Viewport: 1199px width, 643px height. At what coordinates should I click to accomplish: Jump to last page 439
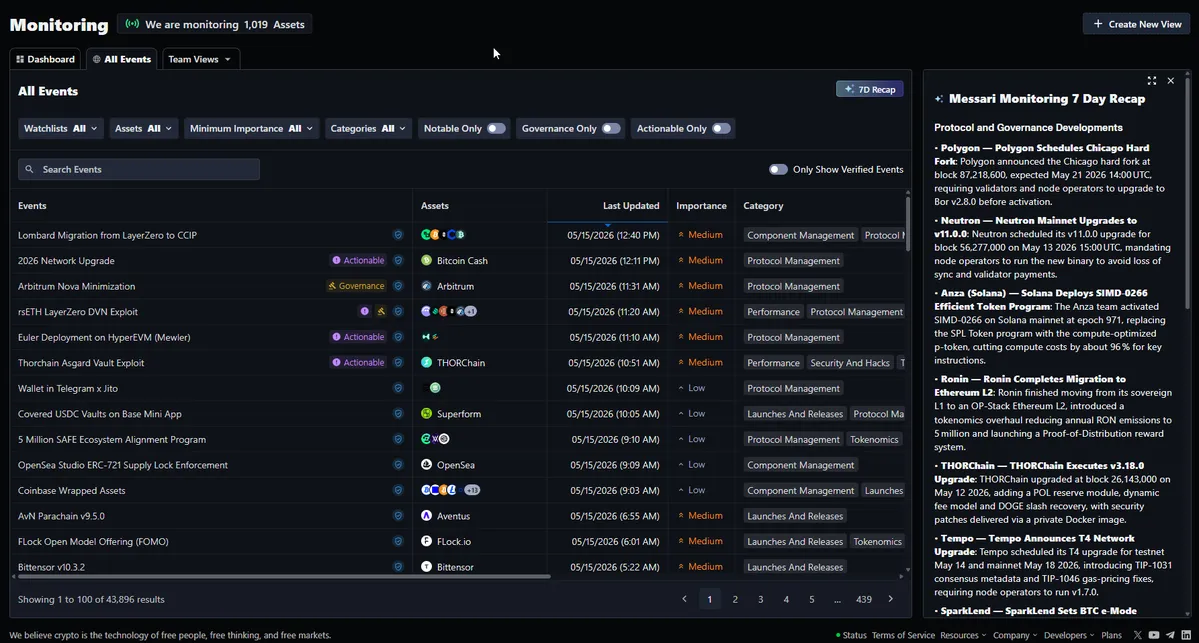(x=863, y=599)
